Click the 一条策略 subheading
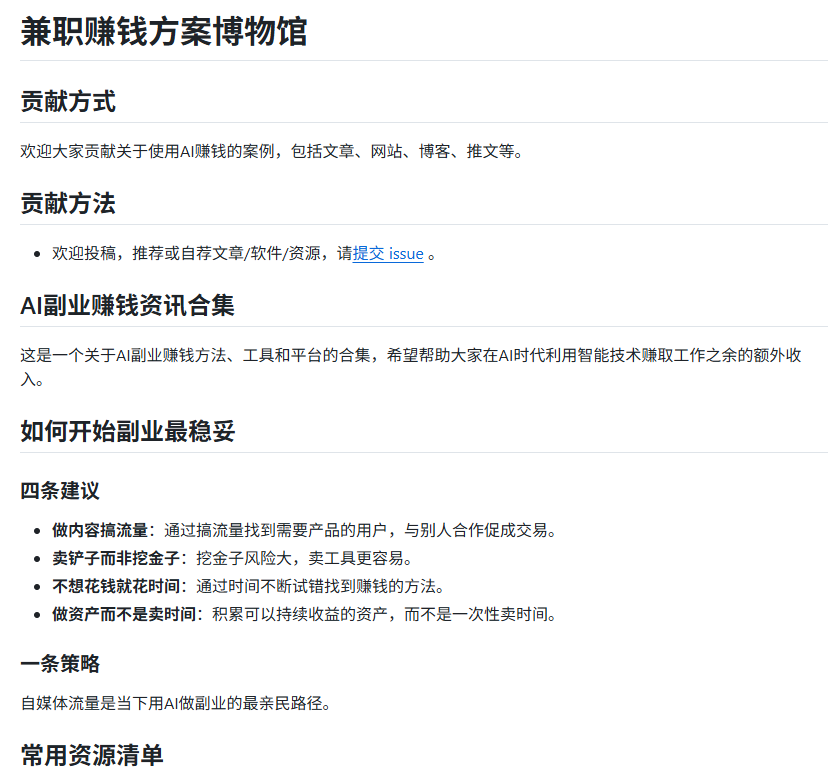Viewport: 837px width, 774px height. tap(60, 664)
